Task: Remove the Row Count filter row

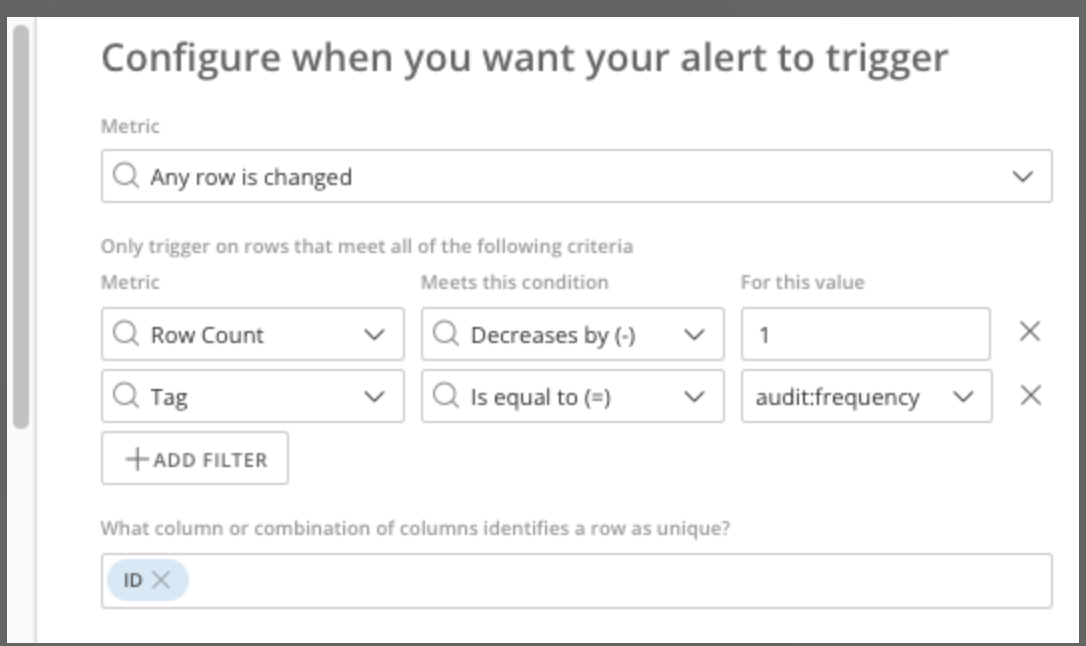Action: point(1030,332)
